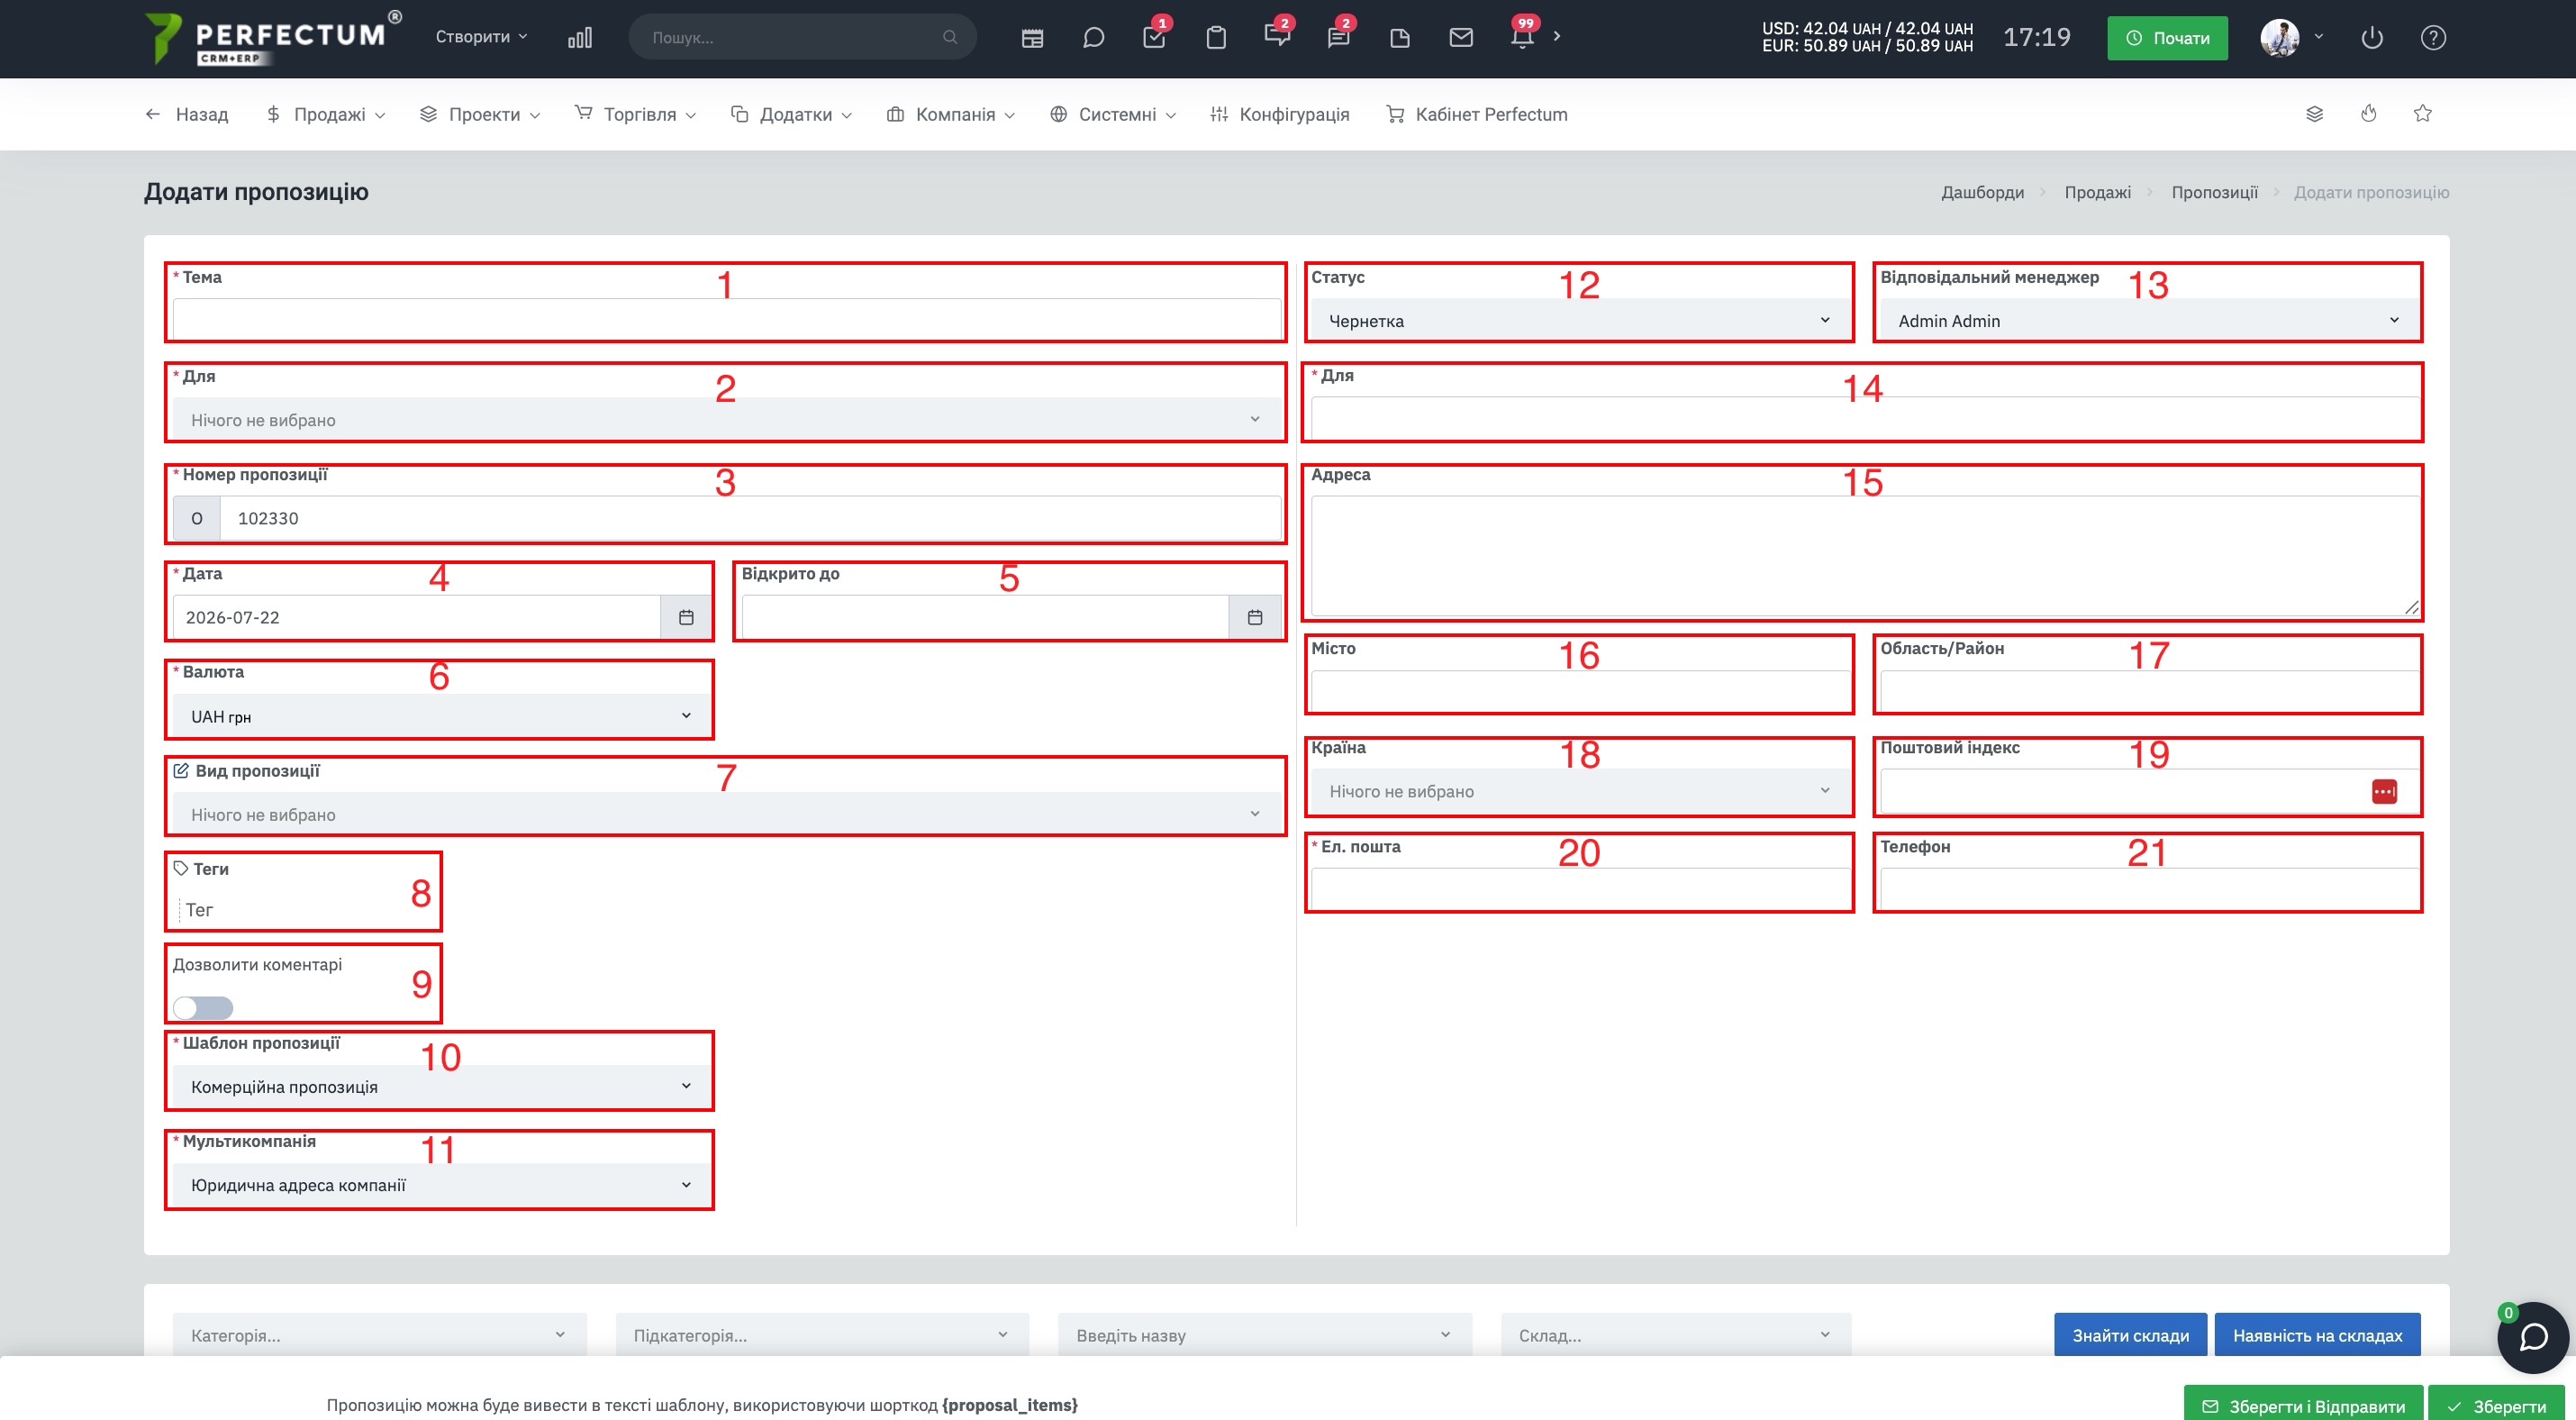This screenshot has height=1420, width=2576.
Task: Open the Продажі menu
Action: (x=325, y=114)
